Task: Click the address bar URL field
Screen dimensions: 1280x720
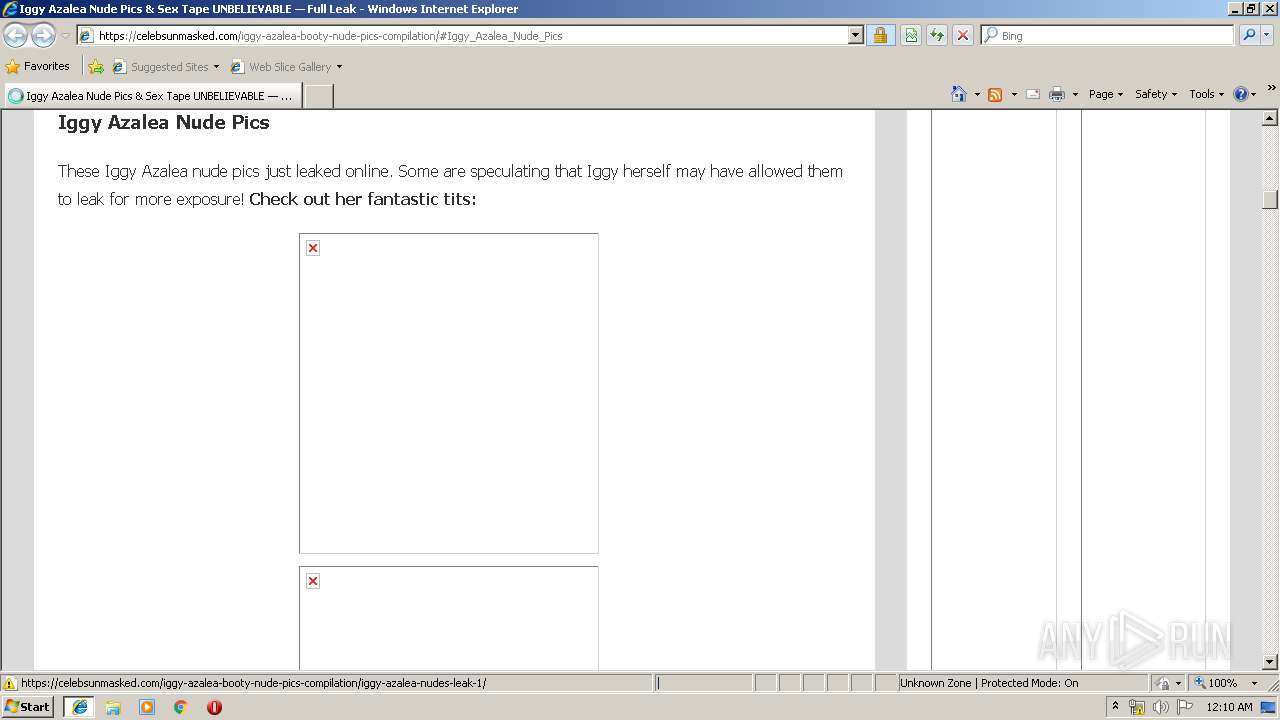Action: tap(470, 36)
